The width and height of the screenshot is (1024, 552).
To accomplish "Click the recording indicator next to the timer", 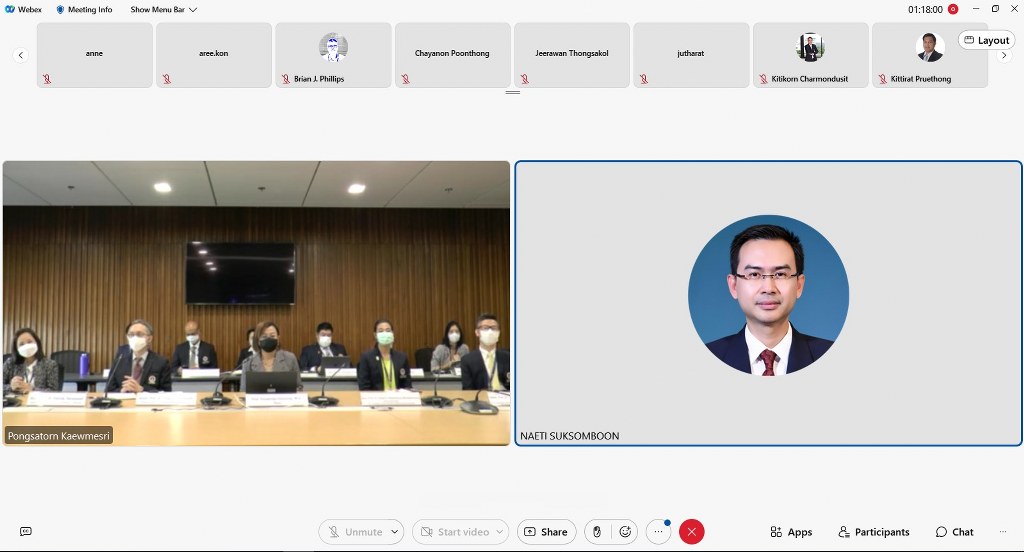I will coord(953,9).
